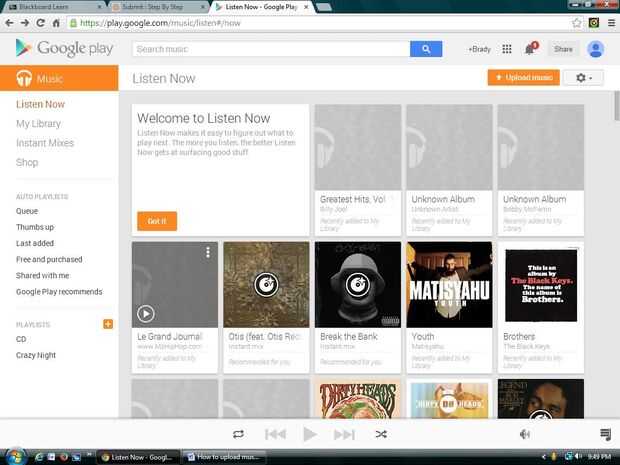Click the Upload music button

[x=524, y=78]
